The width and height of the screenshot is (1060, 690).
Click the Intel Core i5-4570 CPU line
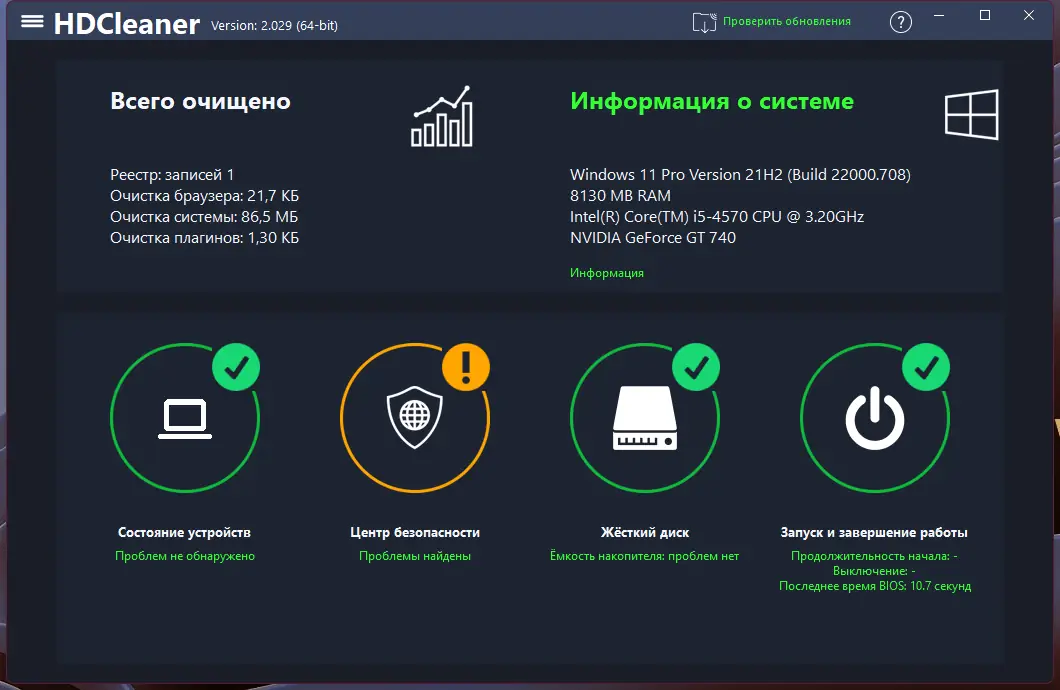click(x=717, y=217)
